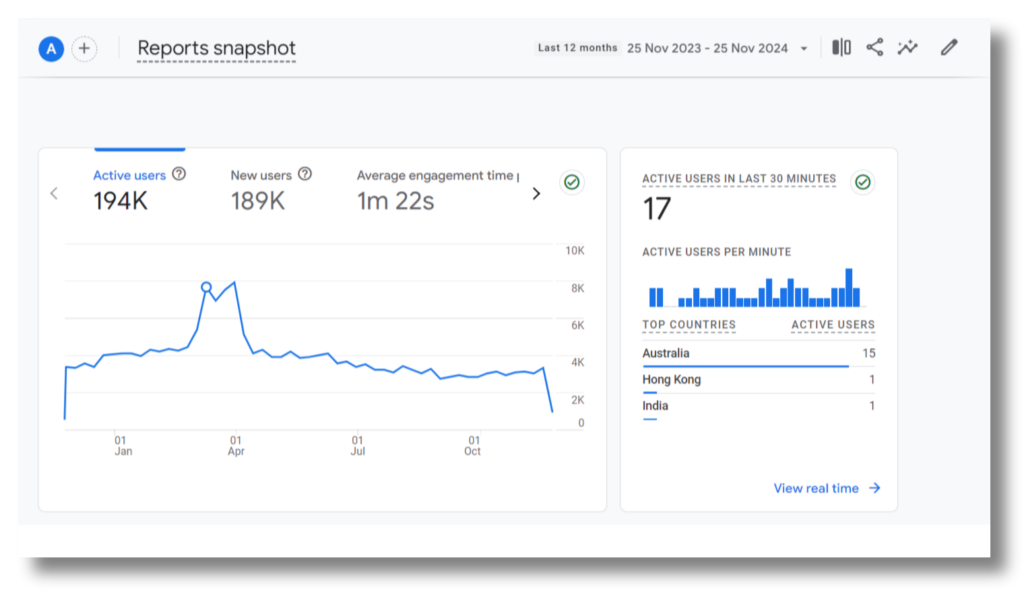The image size is (1024, 591).
Task: Click the pencil customize report icon
Action: 949,47
